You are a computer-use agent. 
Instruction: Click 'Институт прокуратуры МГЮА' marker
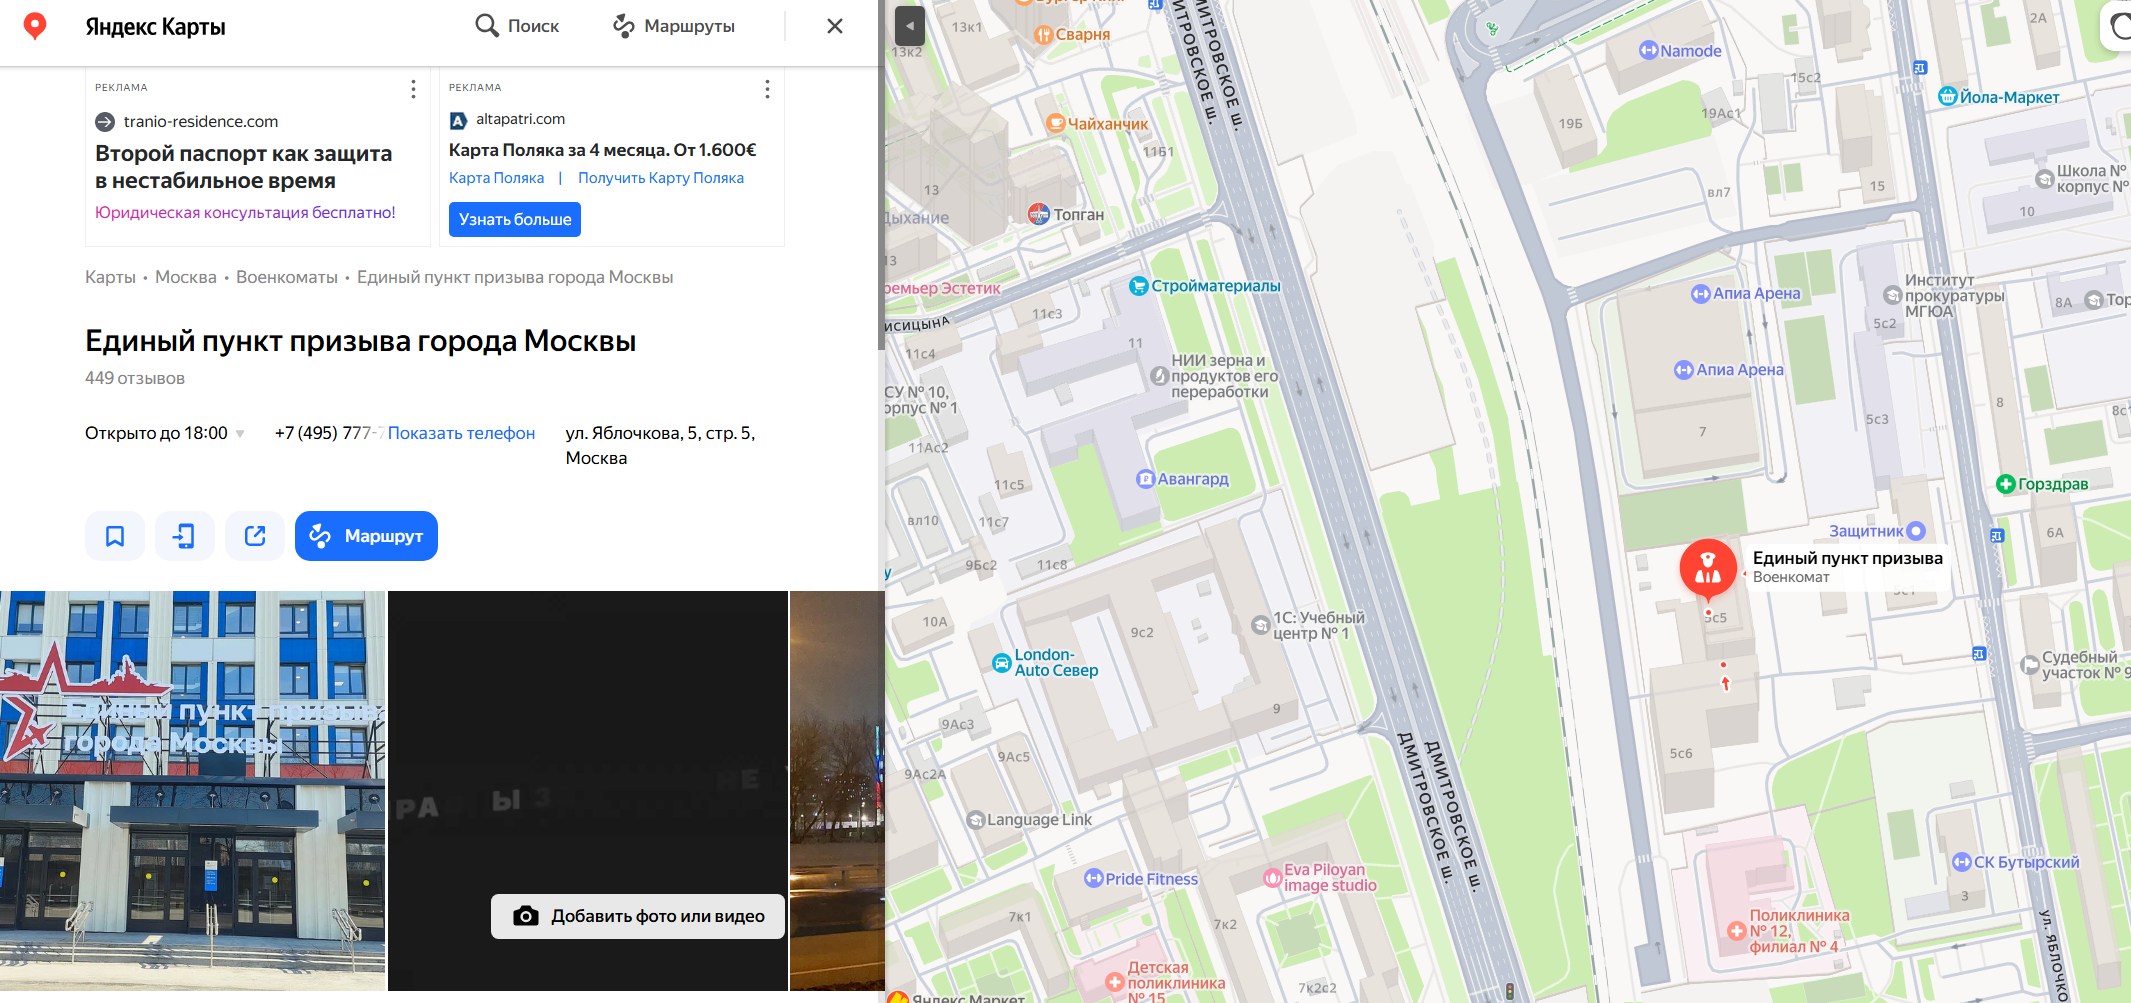[x=1892, y=295]
